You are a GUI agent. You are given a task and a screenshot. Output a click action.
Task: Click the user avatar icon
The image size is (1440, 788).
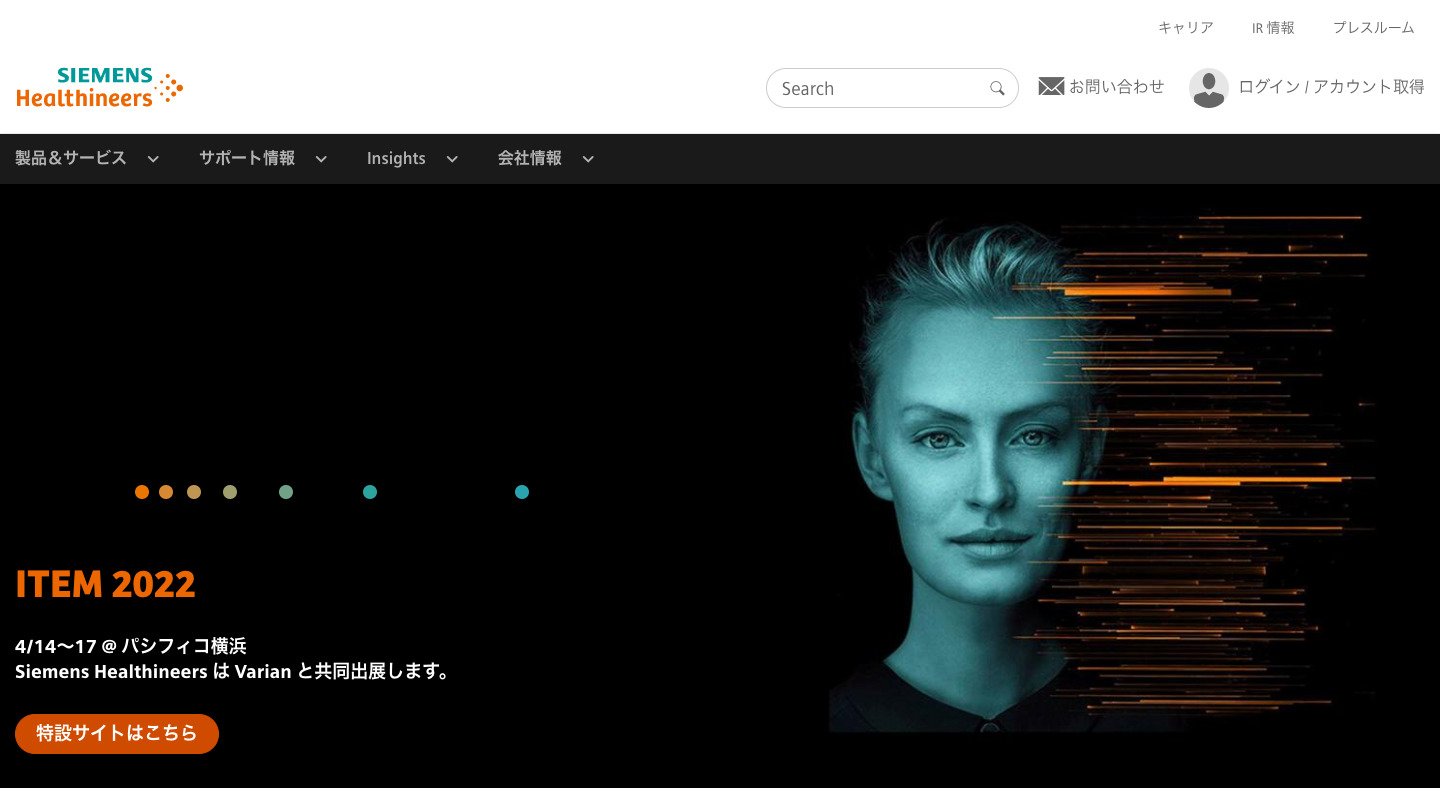pos(1208,88)
